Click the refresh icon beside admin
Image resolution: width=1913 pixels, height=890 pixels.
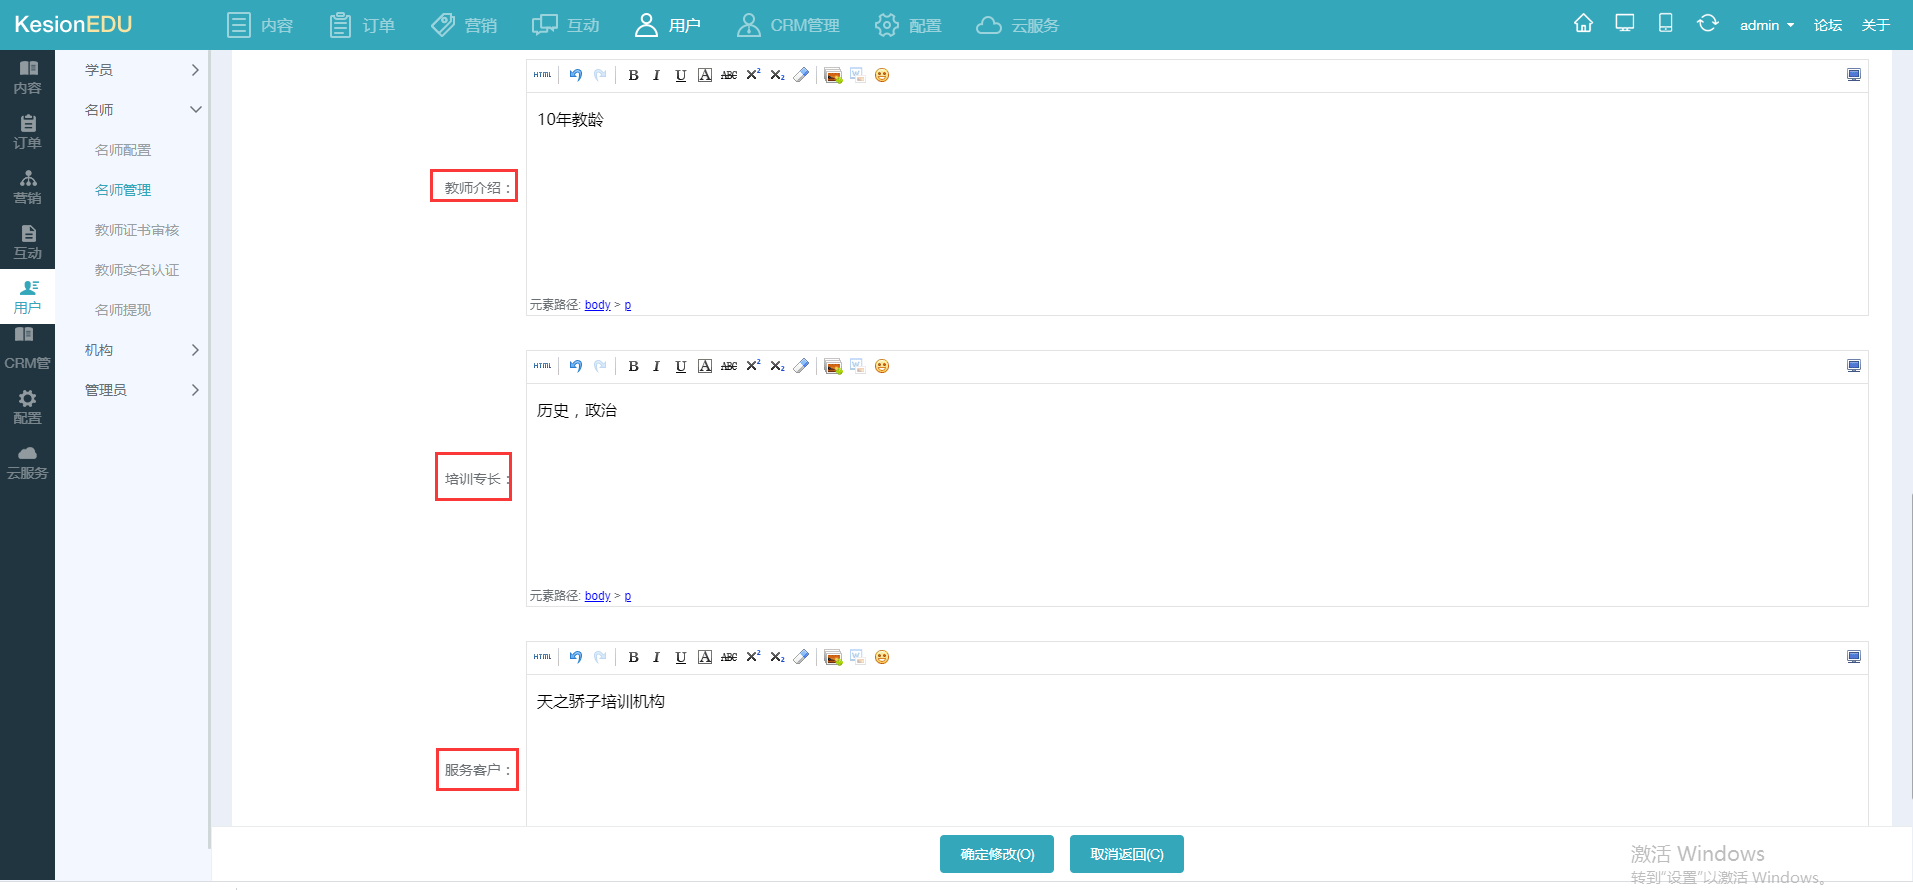(1707, 24)
